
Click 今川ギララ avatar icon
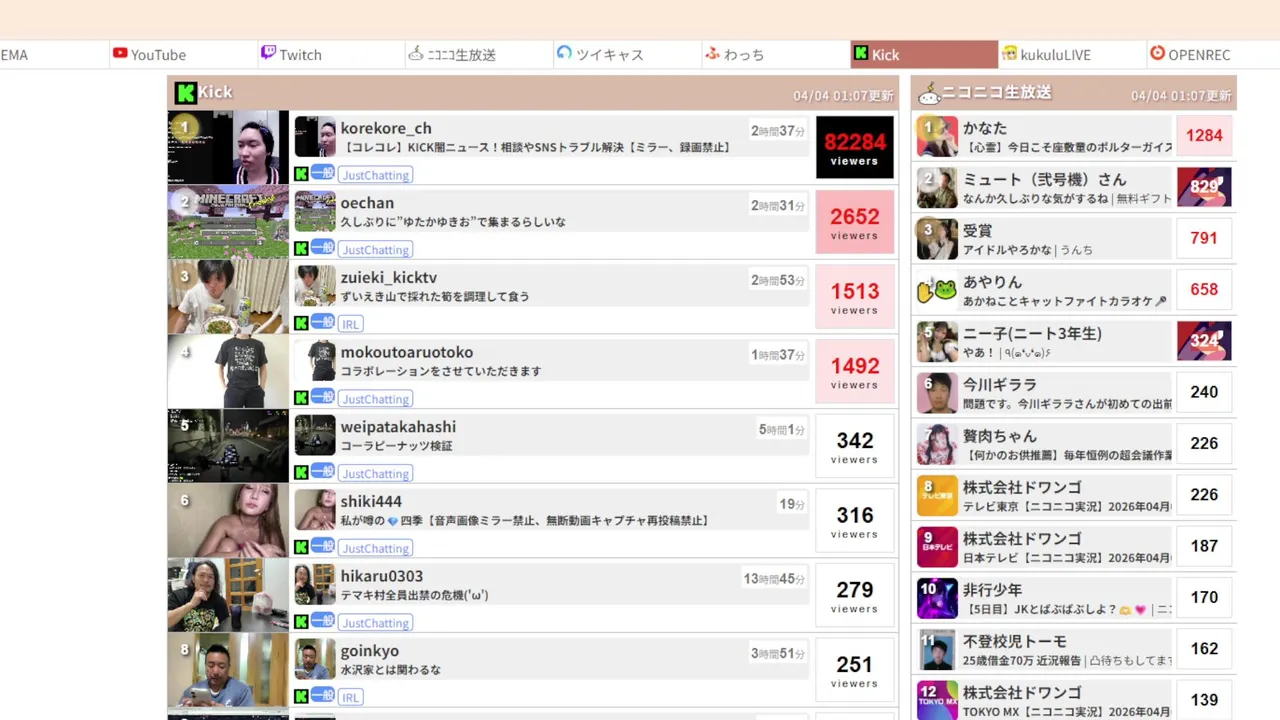(x=937, y=393)
